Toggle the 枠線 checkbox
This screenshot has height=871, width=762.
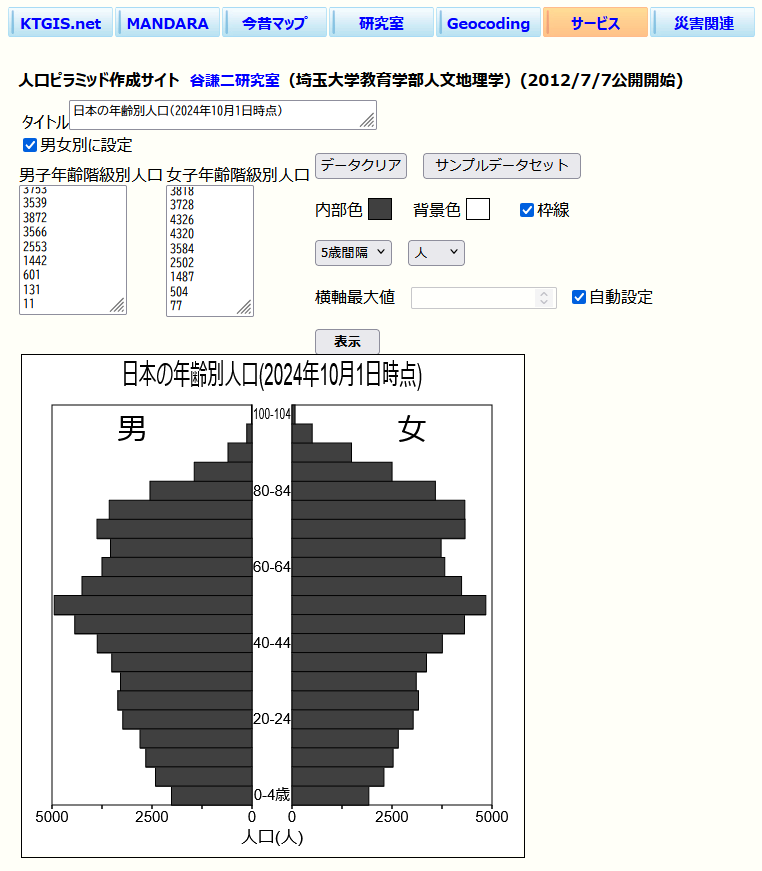[x=527, y=210]
